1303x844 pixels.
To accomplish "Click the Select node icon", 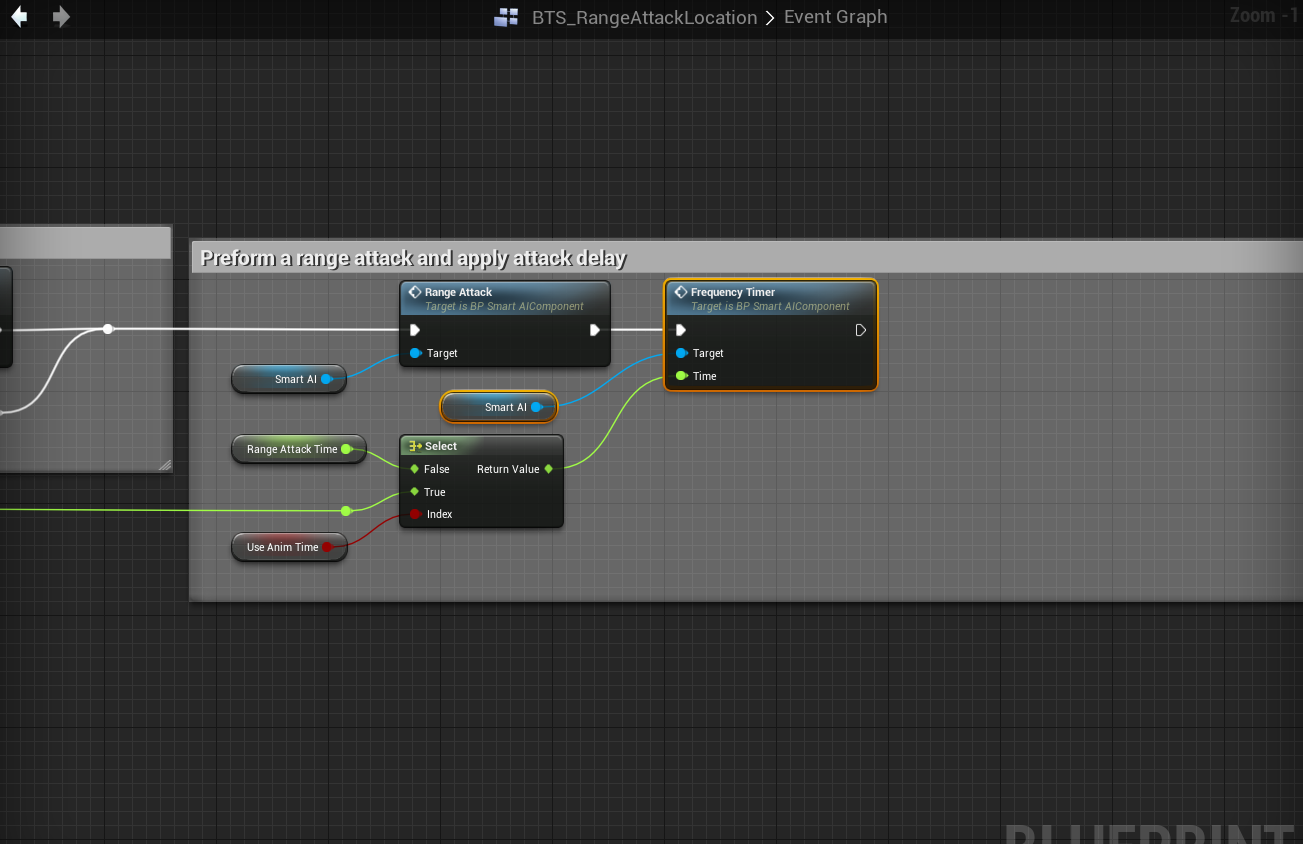I will [x=415, y=446].
